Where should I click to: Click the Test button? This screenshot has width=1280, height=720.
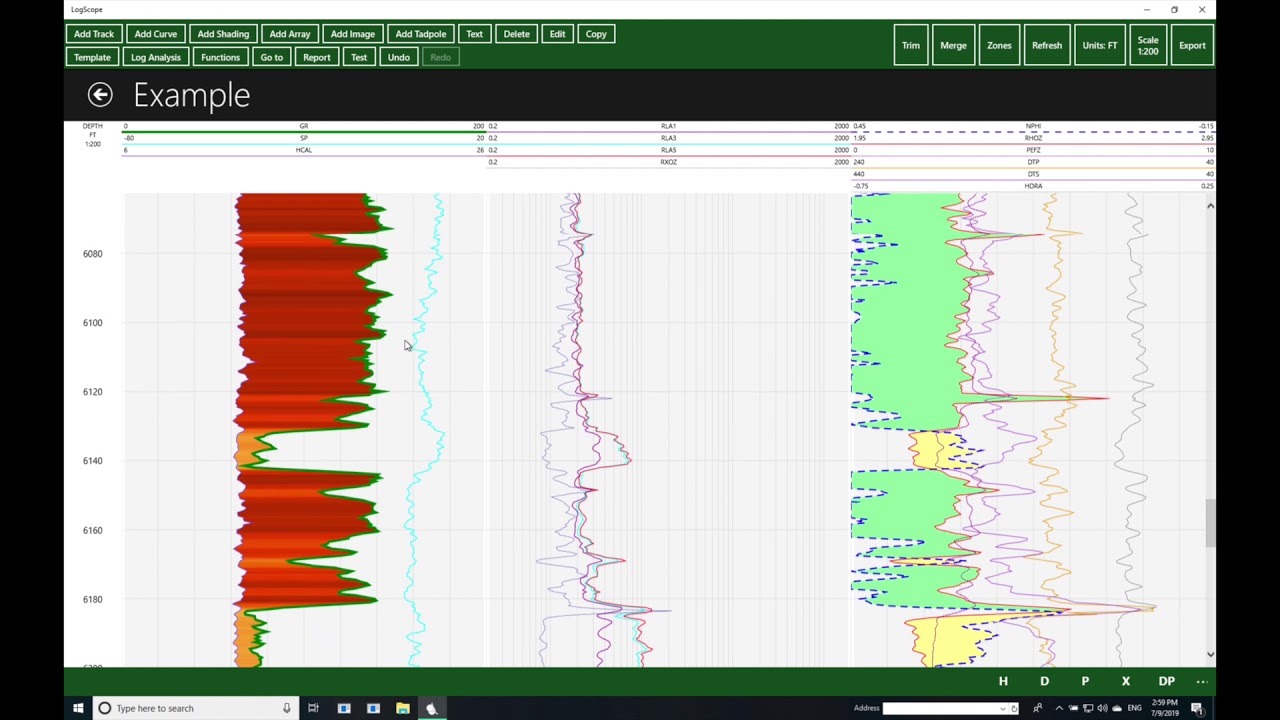(359, 57)
